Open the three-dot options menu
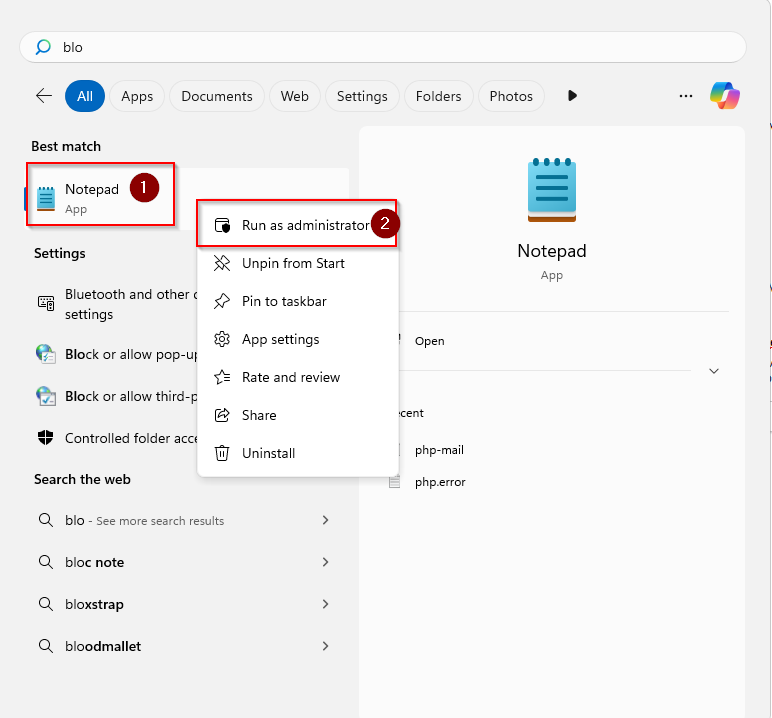The height and width of the screenshot is (718, 772). [686, 96]
